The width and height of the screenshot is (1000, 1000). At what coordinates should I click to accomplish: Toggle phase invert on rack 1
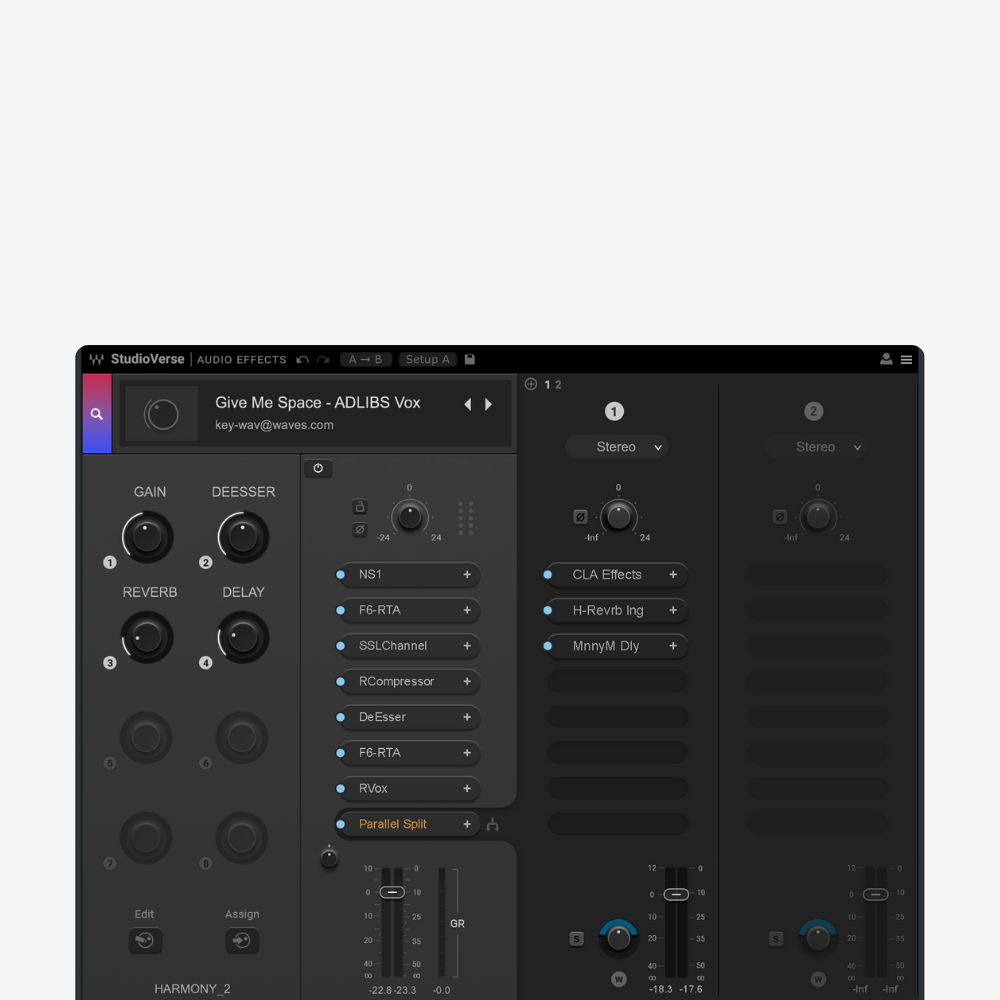click(x=580, y=517)
